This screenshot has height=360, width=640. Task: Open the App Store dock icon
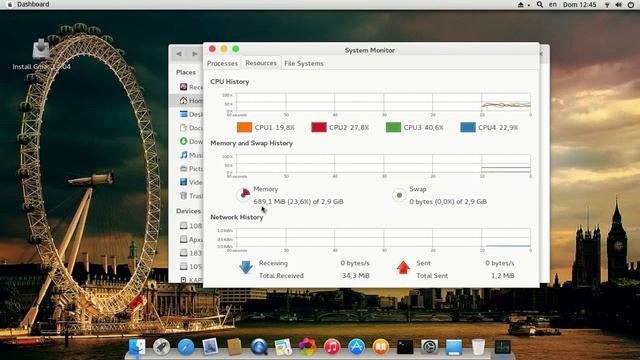click(x=356, y=347)
